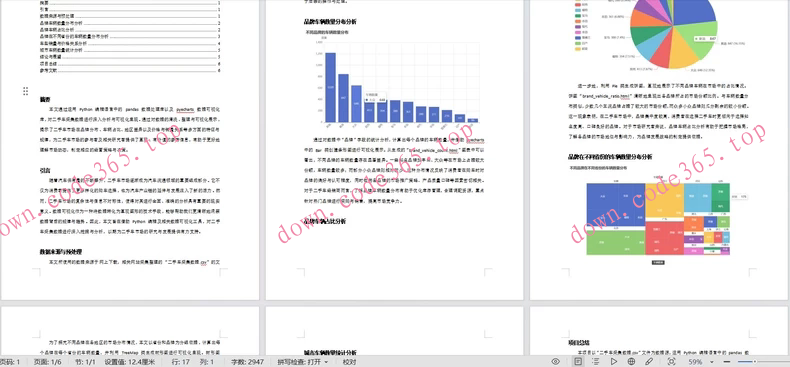Click the zoom out minus button

727,362
